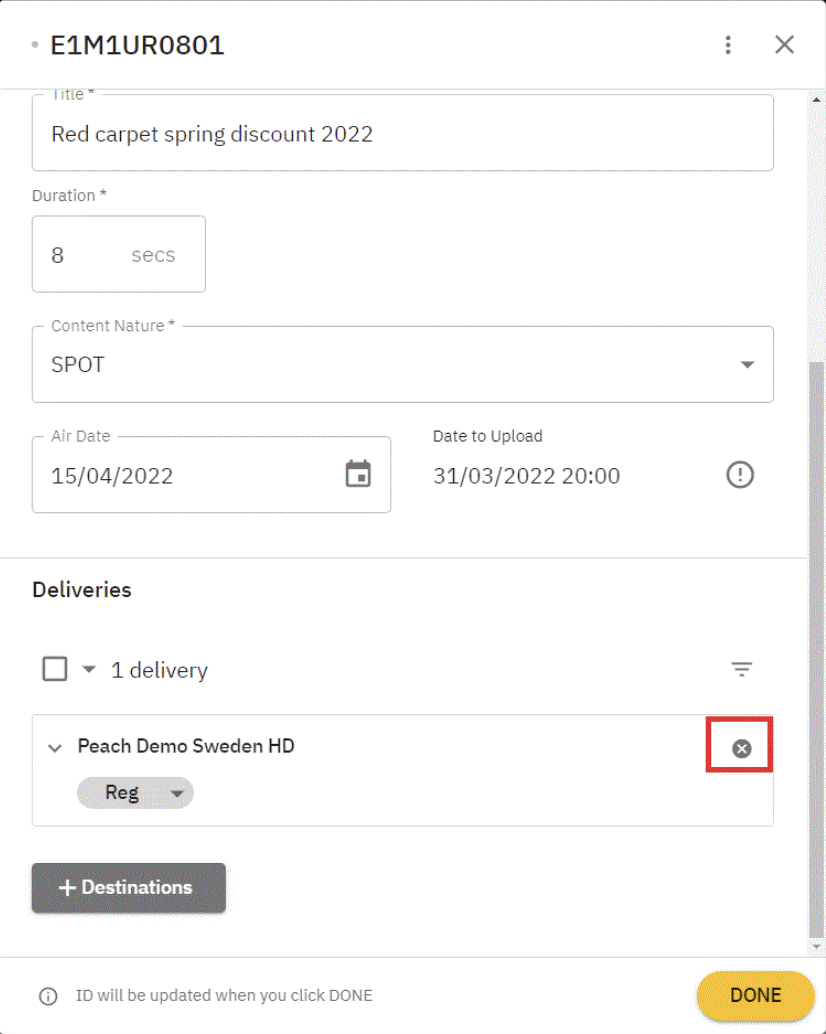Open the deliveries filter icon
Screen dimensions: 826x1034
tap(741, 670)
